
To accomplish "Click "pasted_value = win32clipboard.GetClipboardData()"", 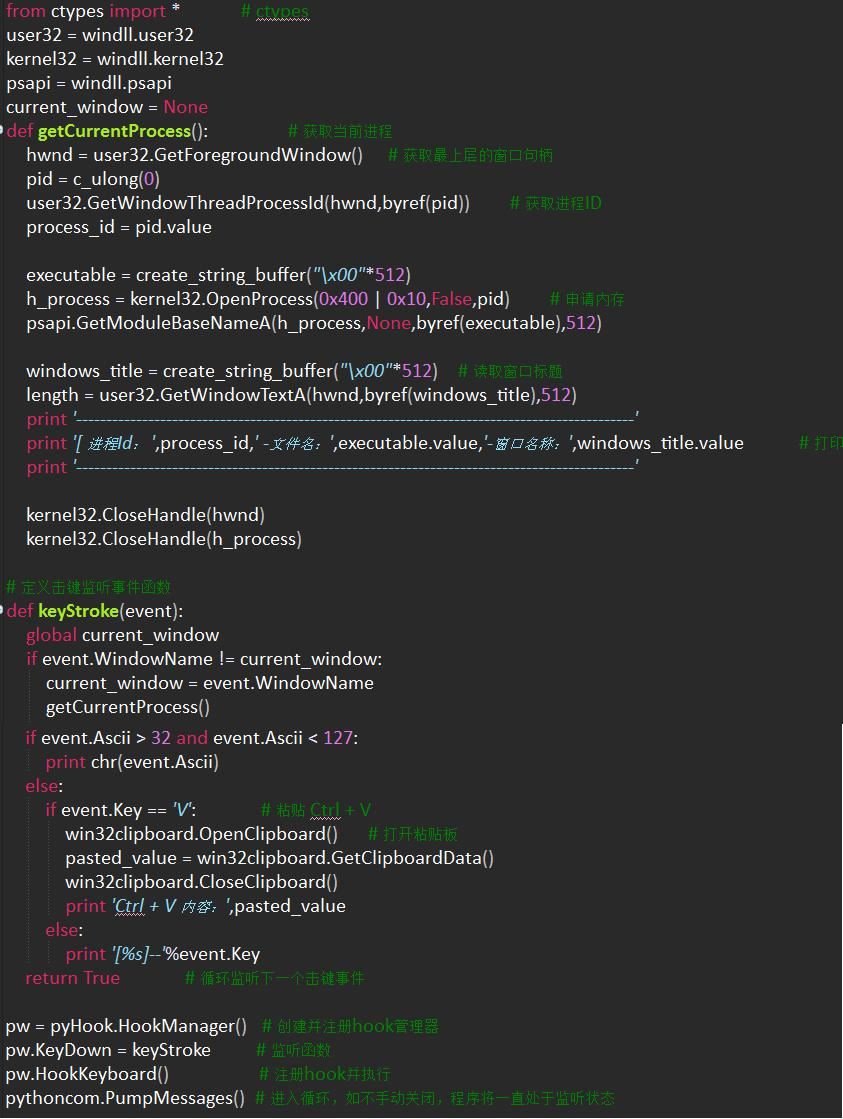I will pyautogui.click(x=279, y=858).
